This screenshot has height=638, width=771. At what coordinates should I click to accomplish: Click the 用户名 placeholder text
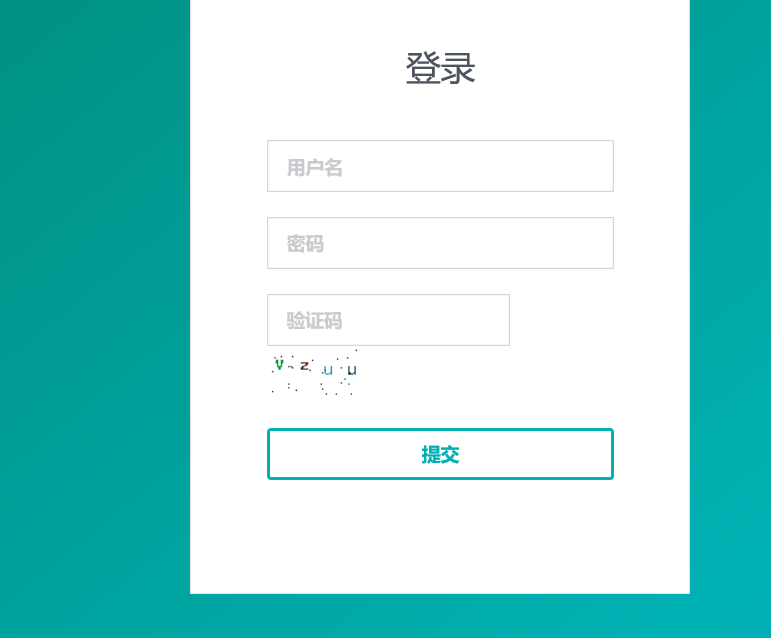tap(314, 168)
